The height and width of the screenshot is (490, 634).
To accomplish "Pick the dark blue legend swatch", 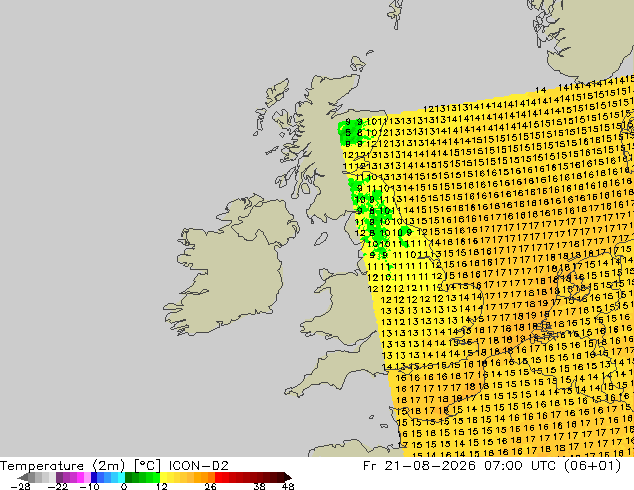I will (x=94, y=477).
